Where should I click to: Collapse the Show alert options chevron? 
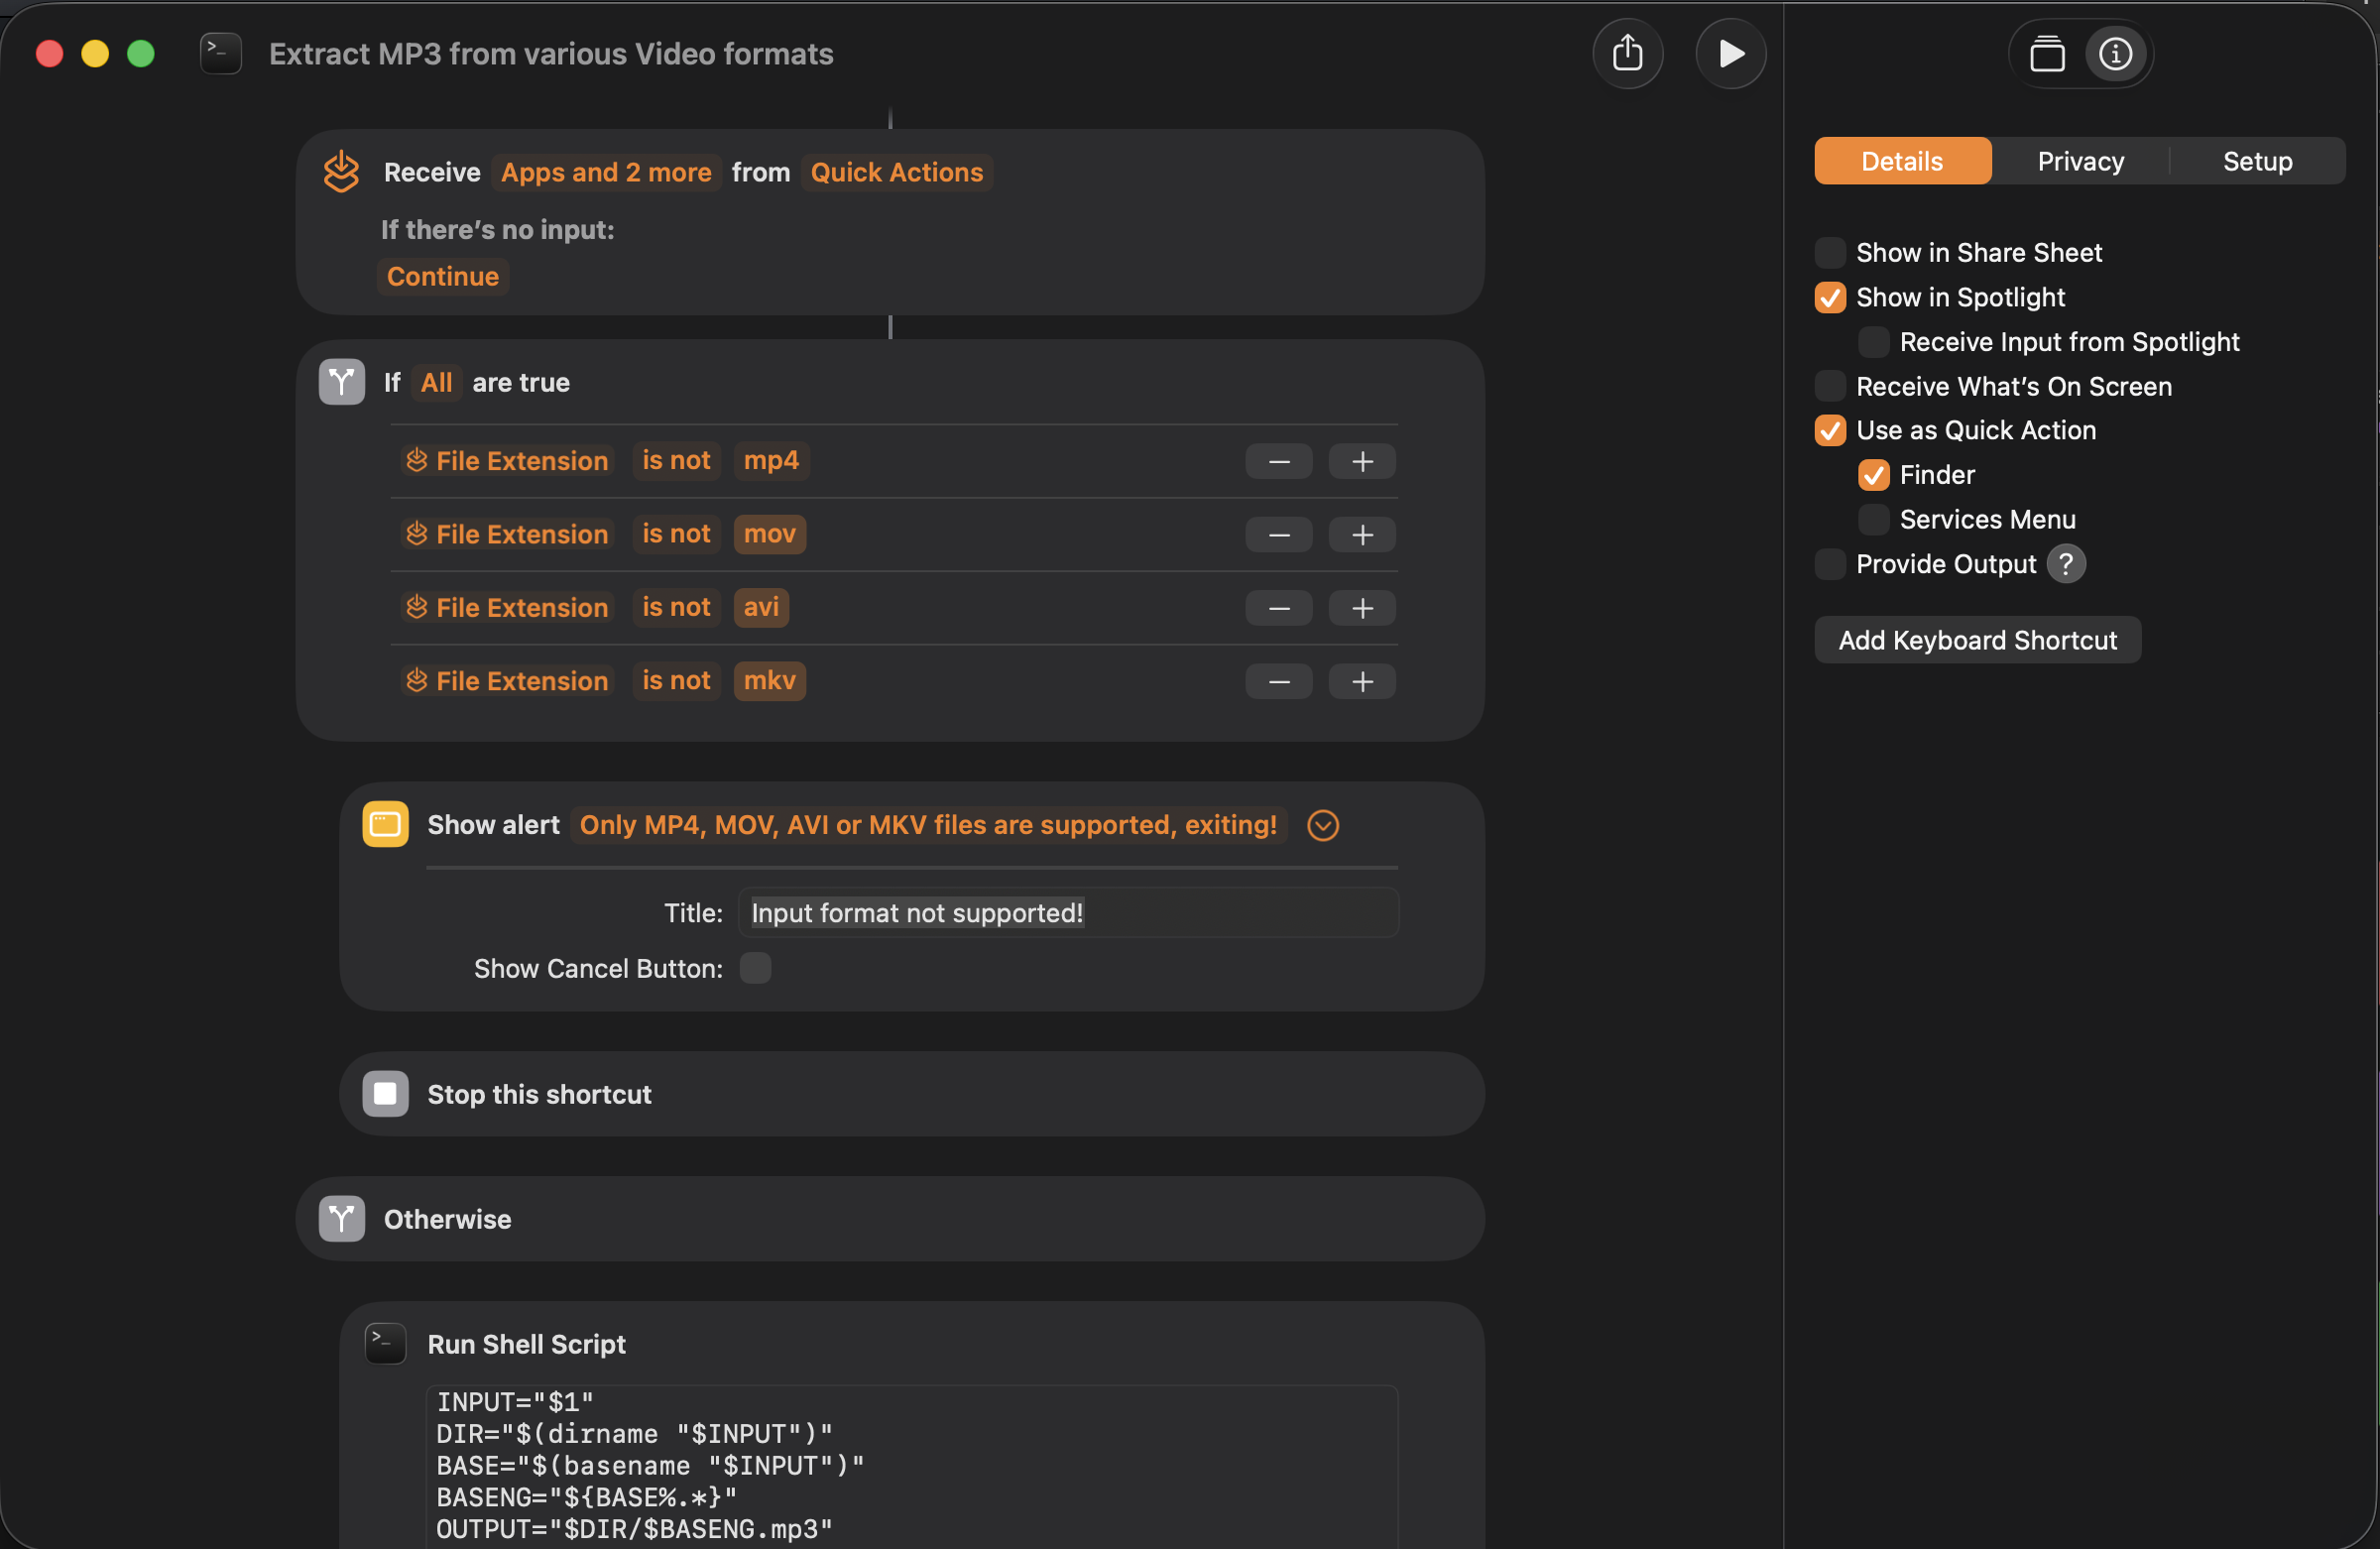point(1322,825)
